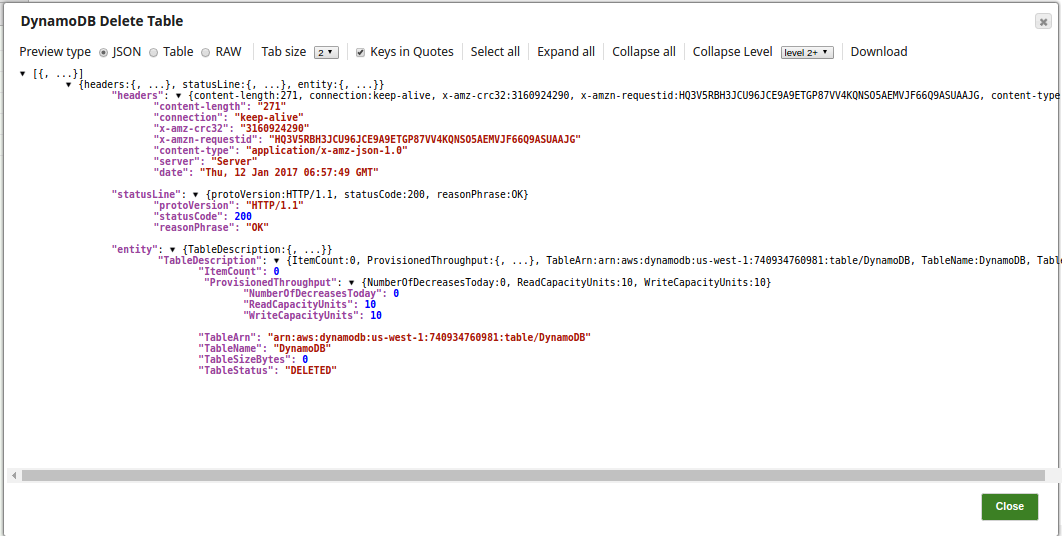
Task: Click the date value "Thu, 12 Jan 2017 06:57:49 GMT"
Action: point(289,172)
